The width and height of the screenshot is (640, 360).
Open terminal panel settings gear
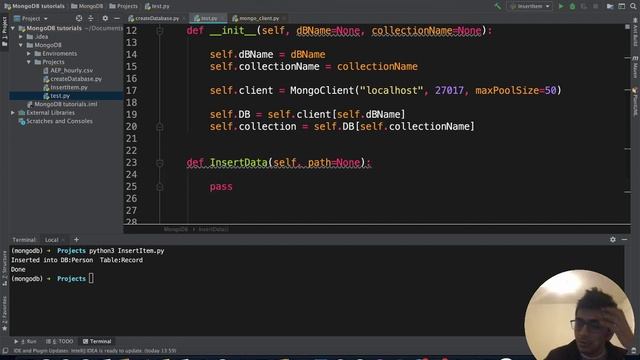[x=613, y=240]
